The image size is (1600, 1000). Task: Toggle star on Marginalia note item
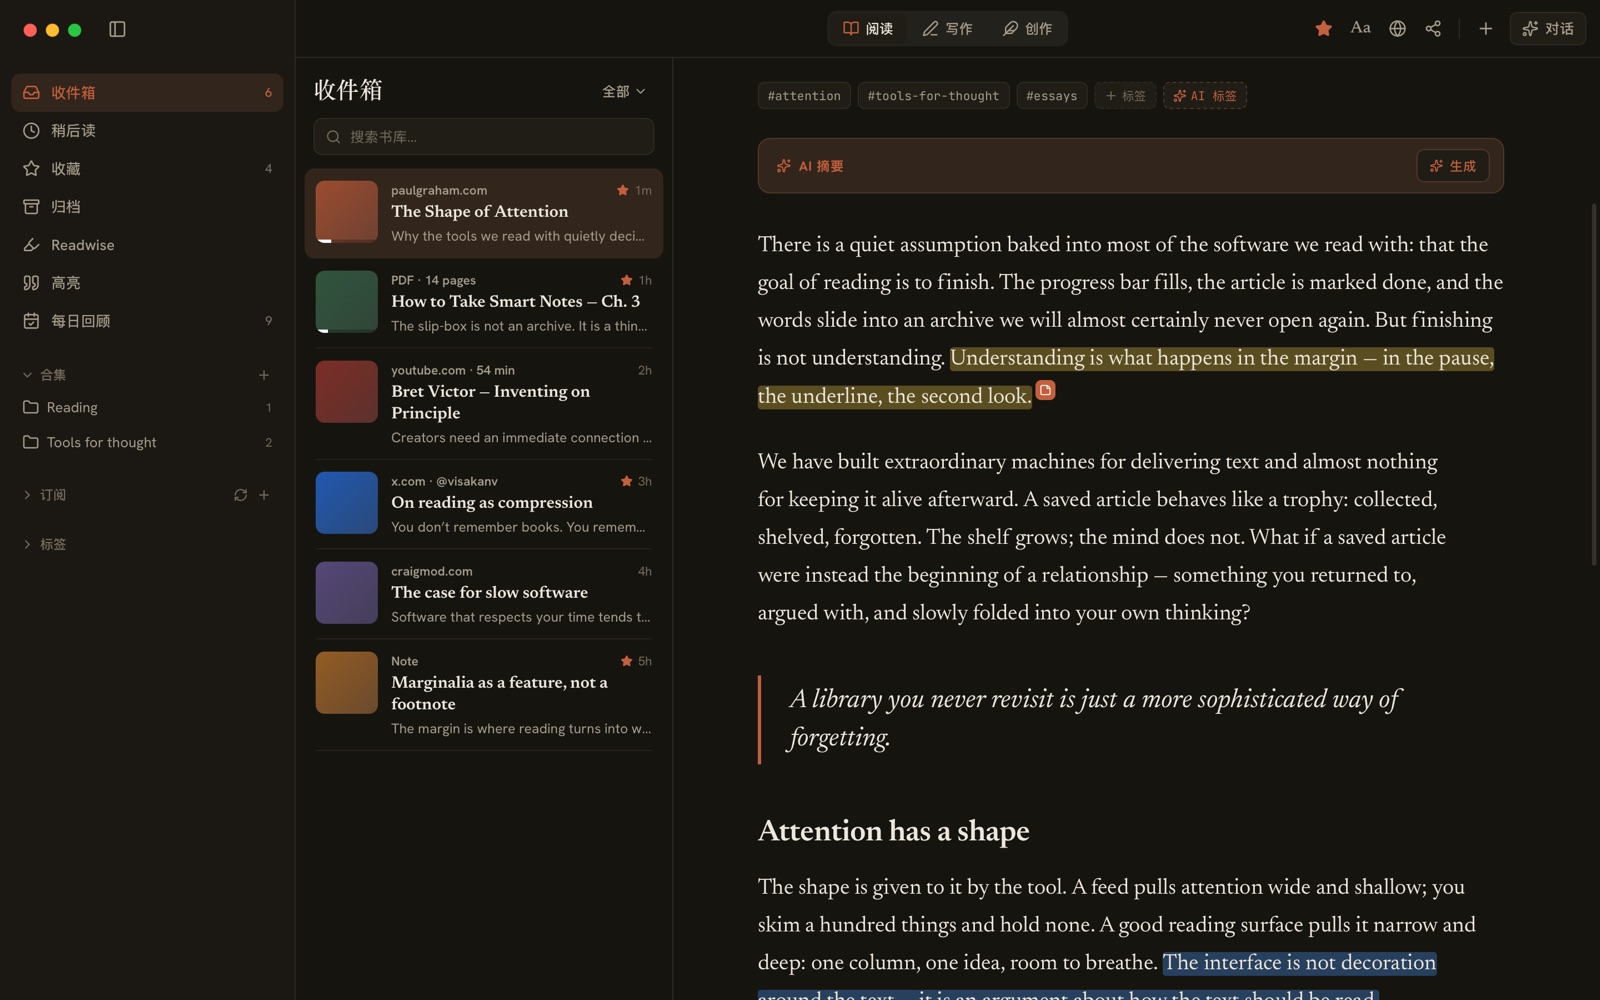(x=626, y=661)
